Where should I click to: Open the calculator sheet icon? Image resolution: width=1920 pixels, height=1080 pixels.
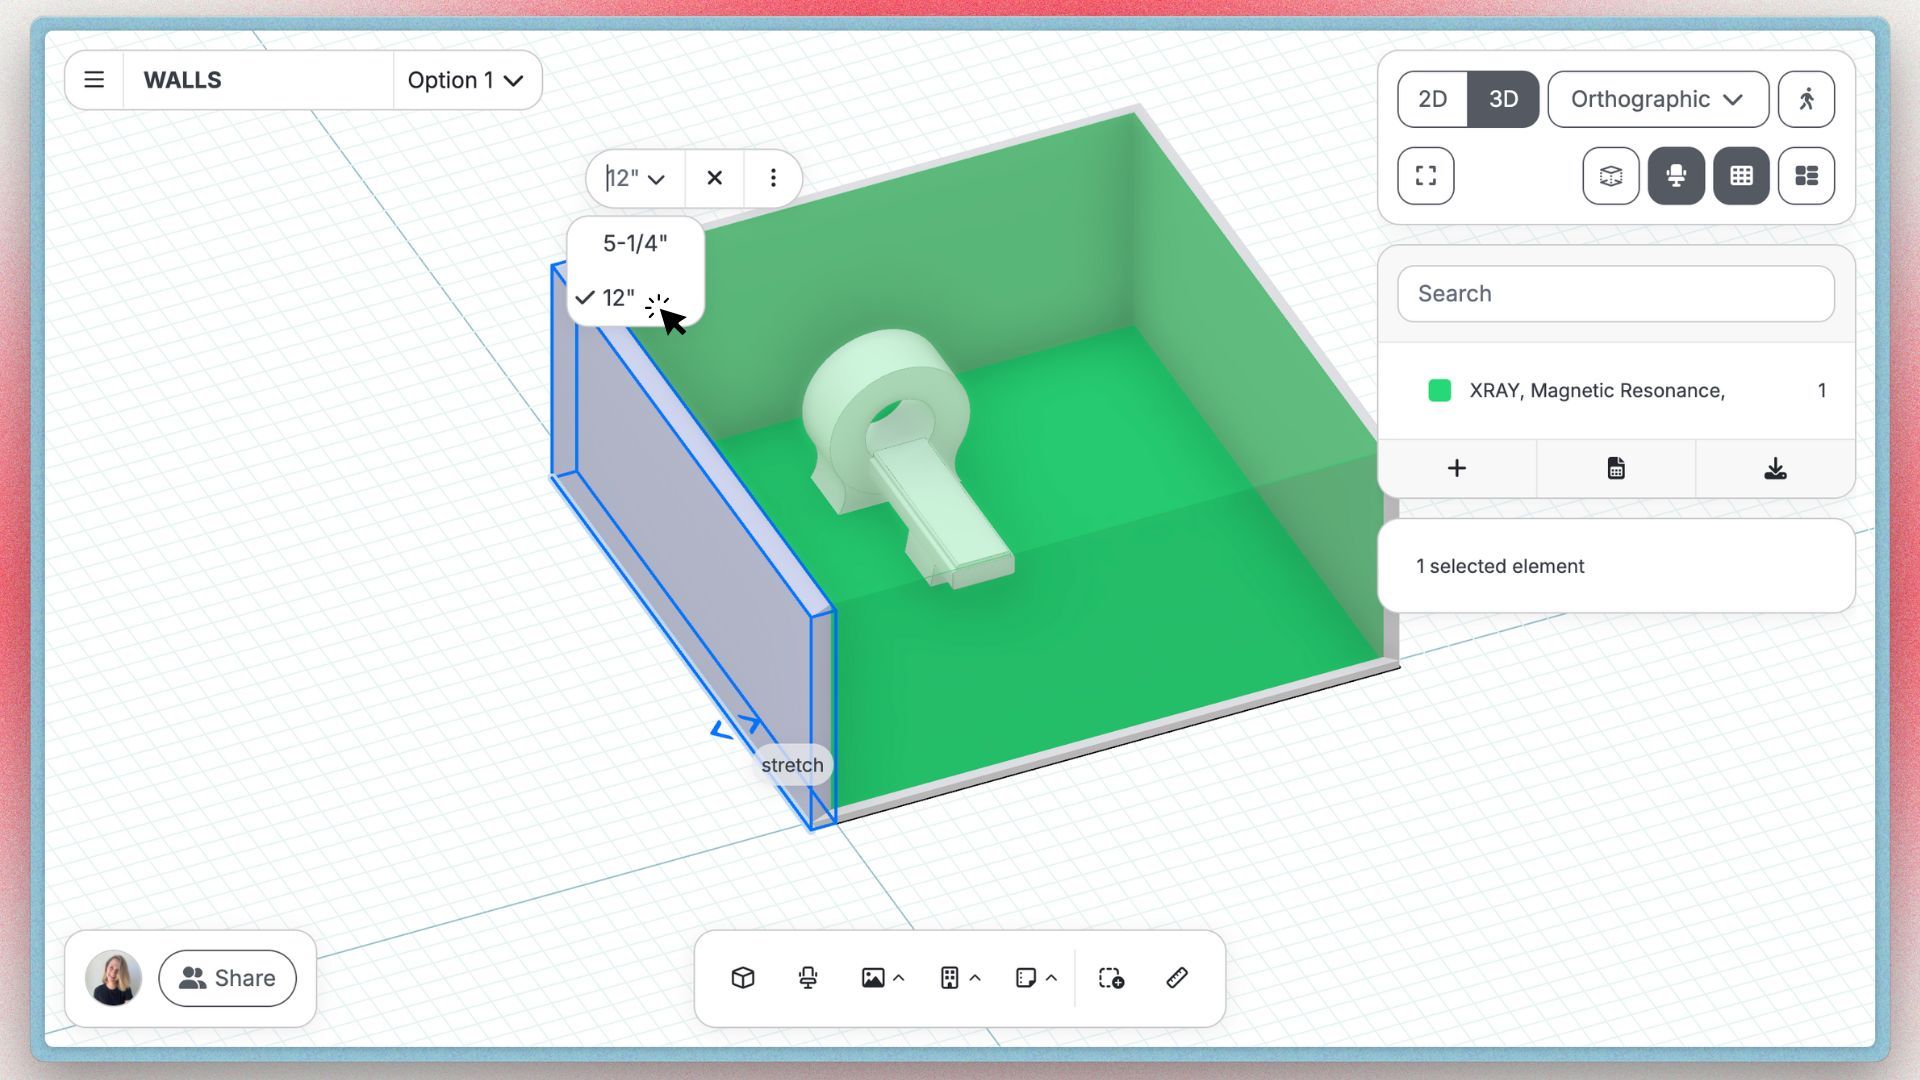click(1616, 468)
